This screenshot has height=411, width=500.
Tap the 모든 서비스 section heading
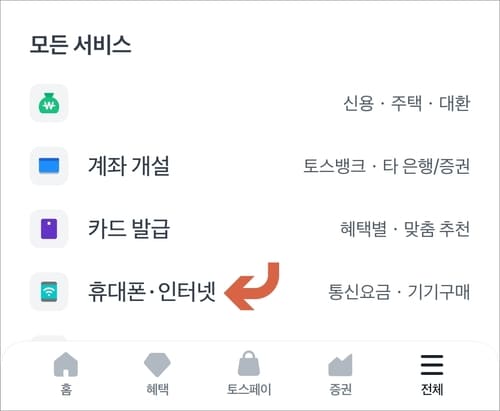80,45
